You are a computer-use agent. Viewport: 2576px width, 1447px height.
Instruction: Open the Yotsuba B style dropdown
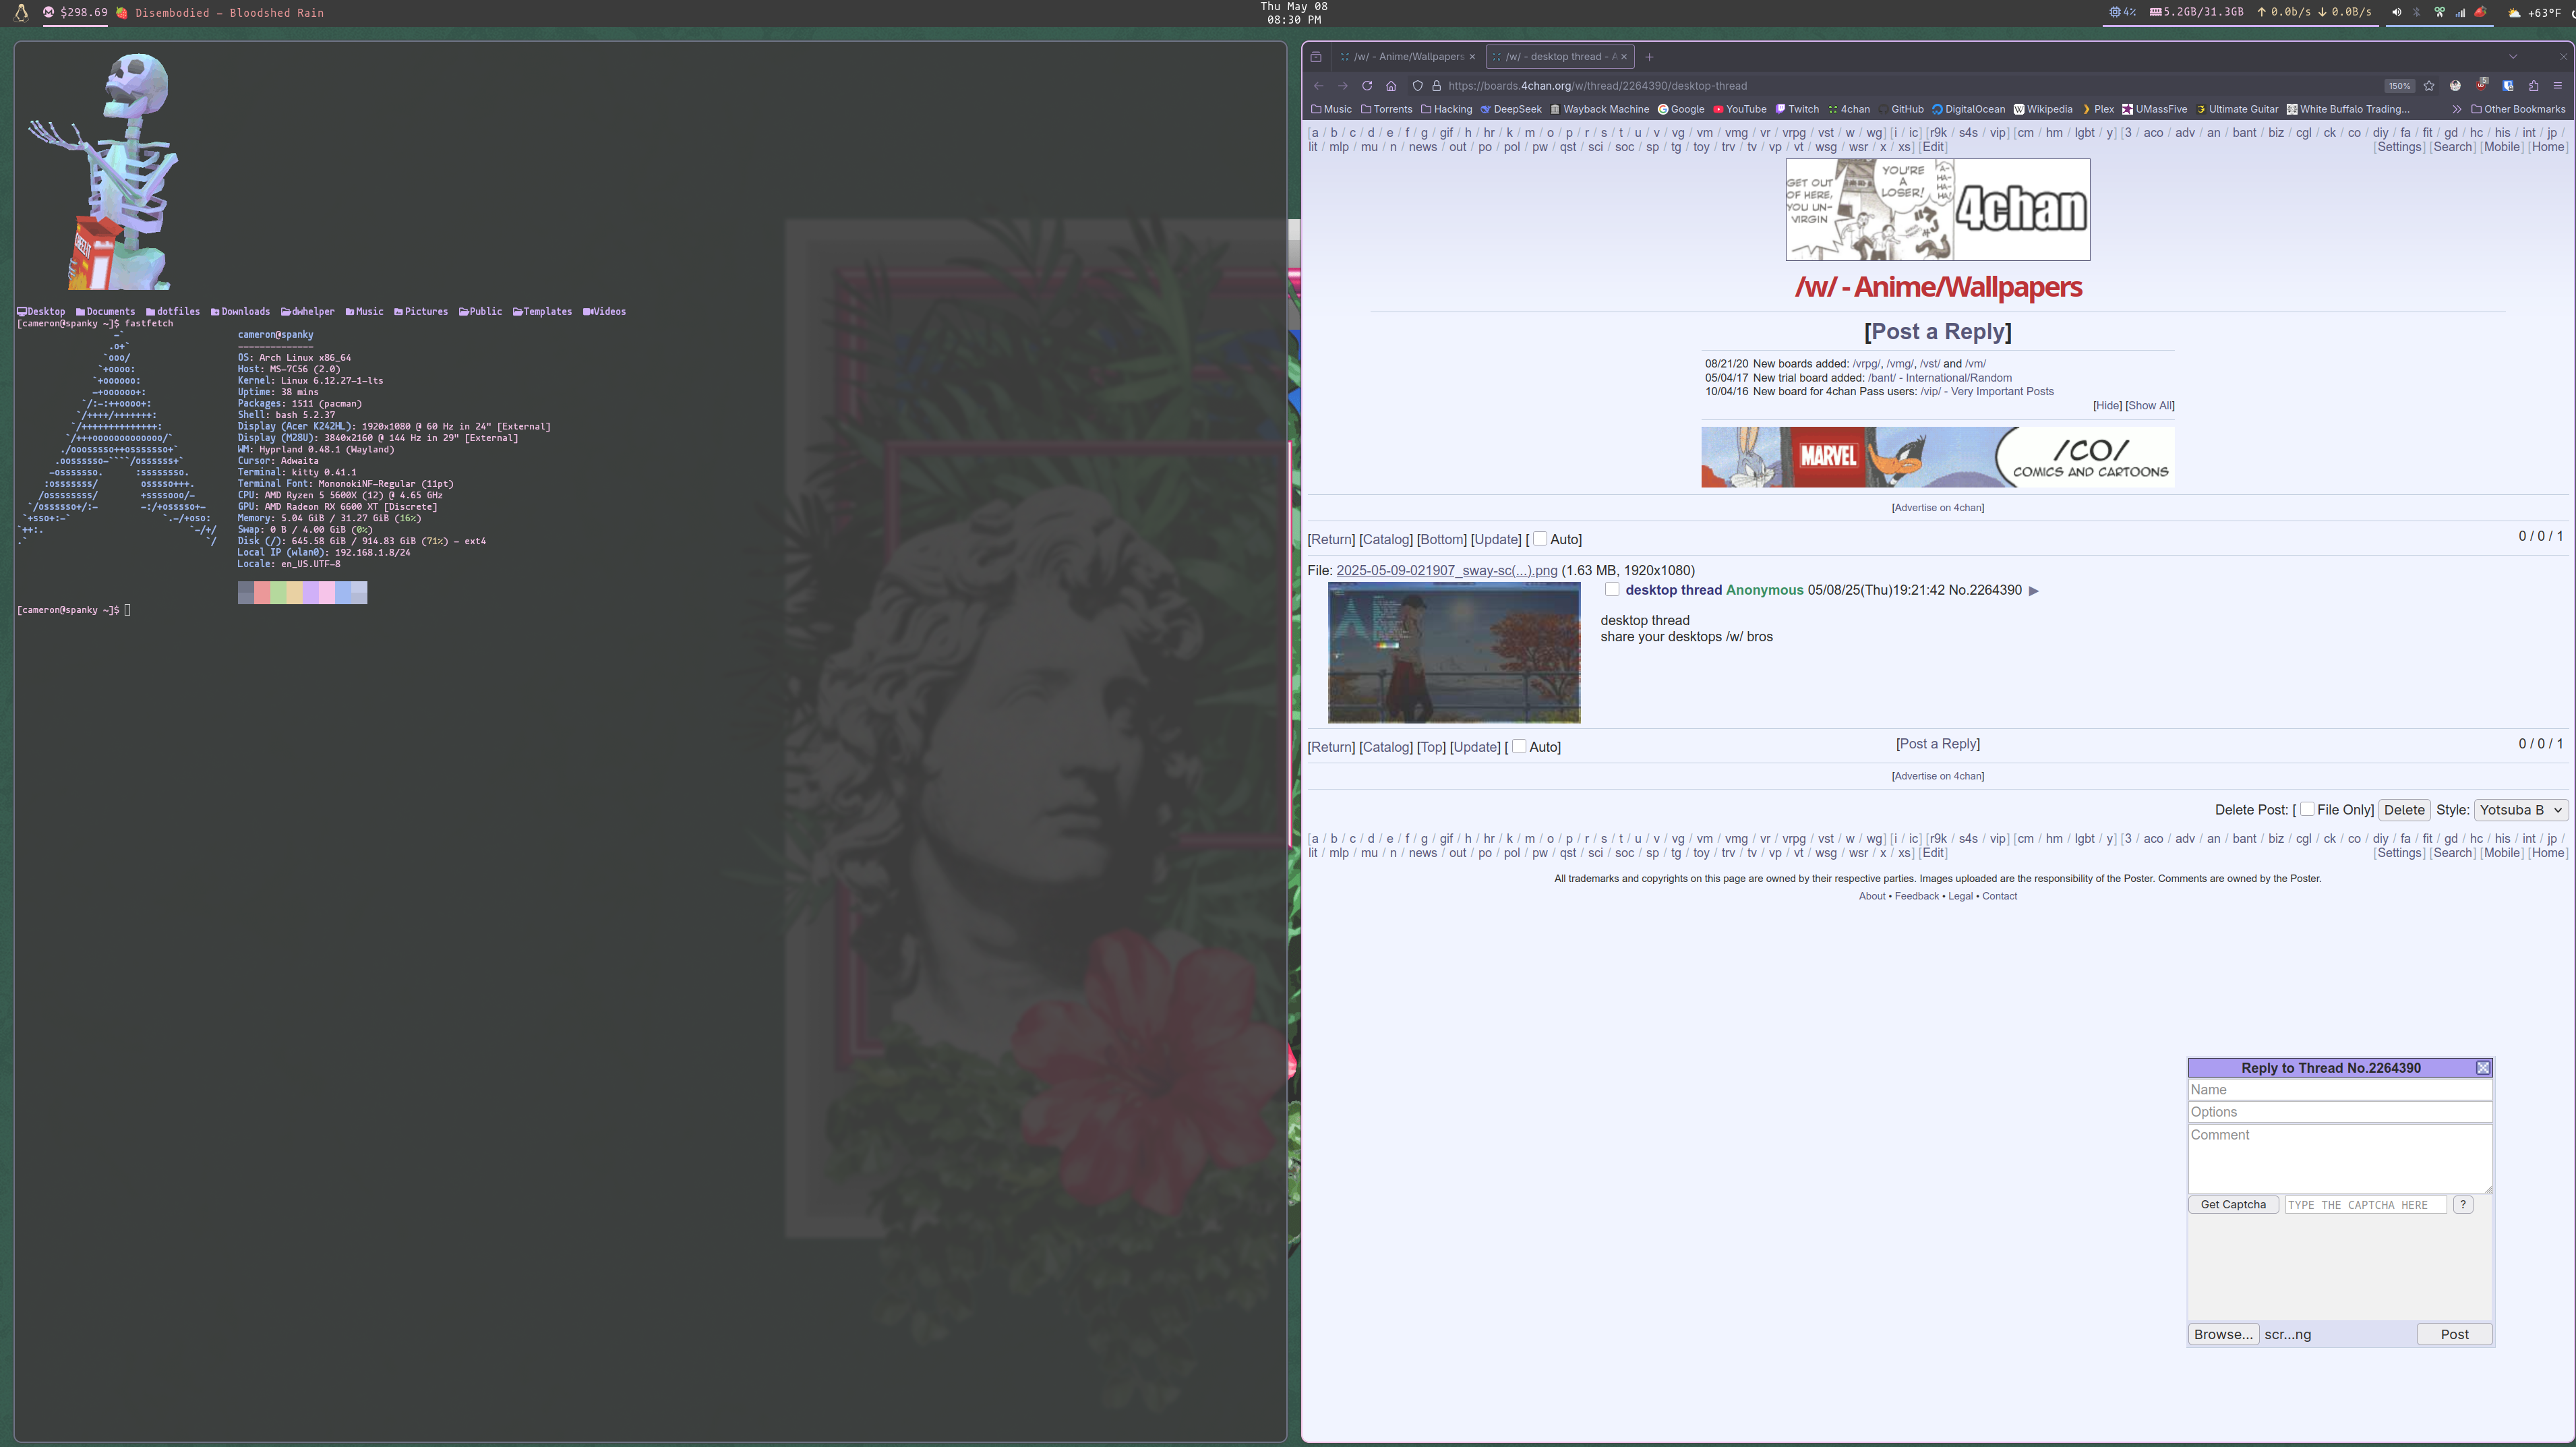tap(2521, 810)
